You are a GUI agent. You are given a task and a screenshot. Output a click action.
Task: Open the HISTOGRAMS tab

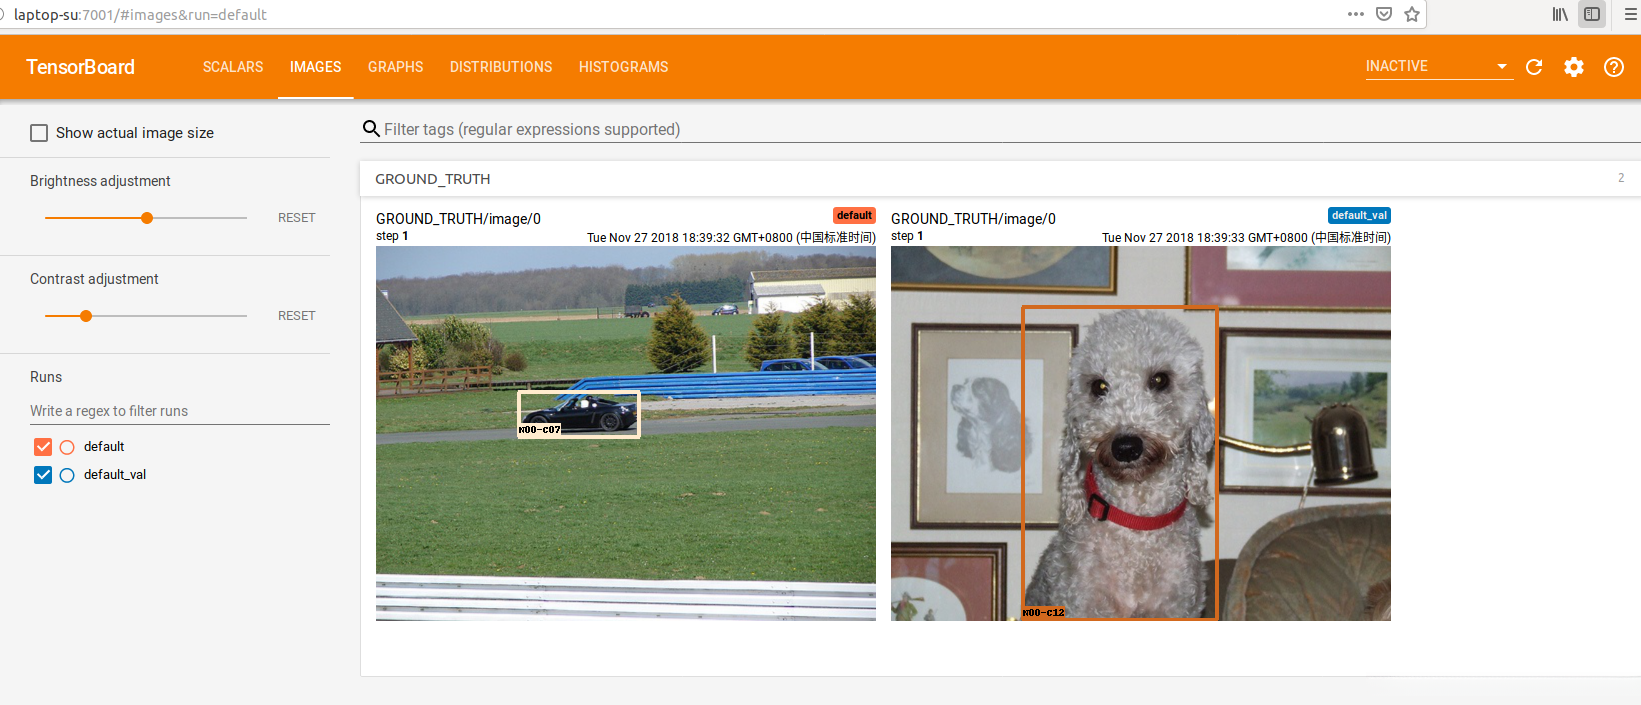click(x=623, y=67)
